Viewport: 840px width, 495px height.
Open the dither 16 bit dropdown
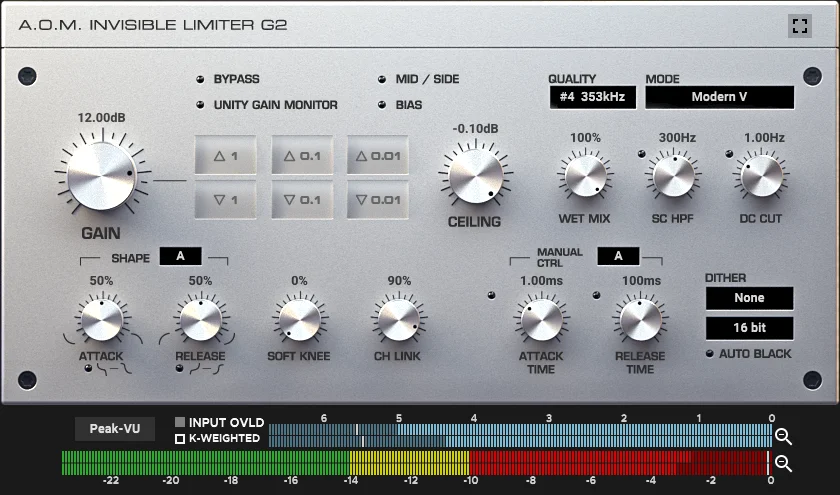coord(749,328)
